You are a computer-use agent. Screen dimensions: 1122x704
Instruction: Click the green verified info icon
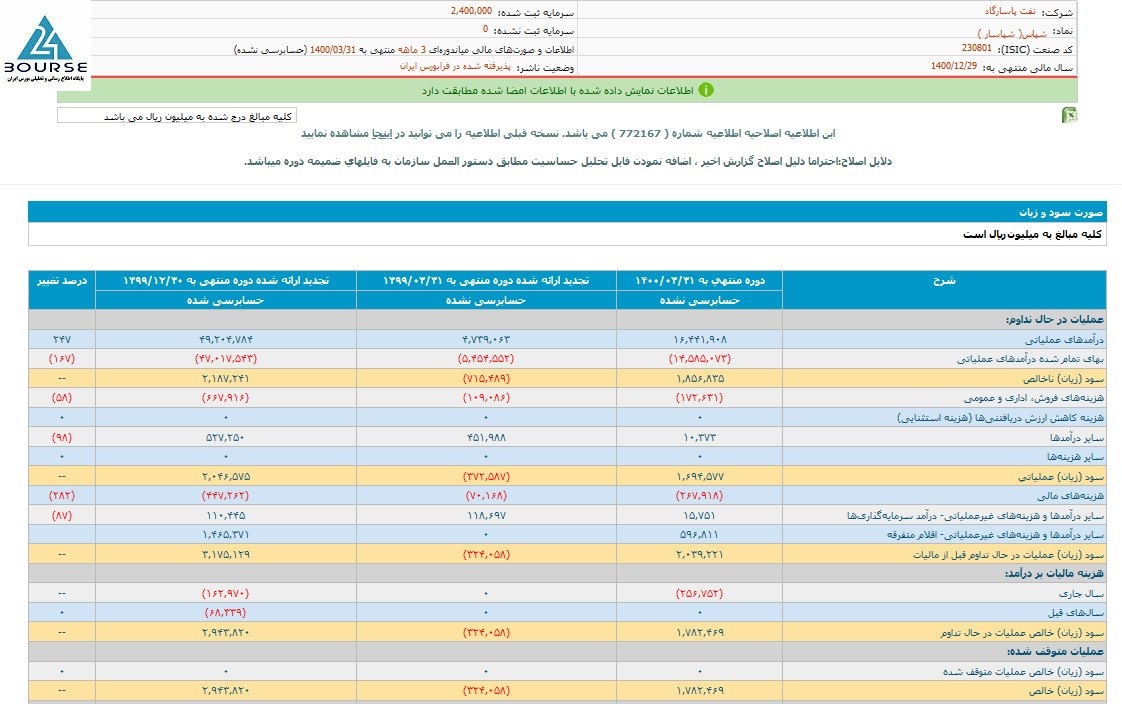[705, 90]
